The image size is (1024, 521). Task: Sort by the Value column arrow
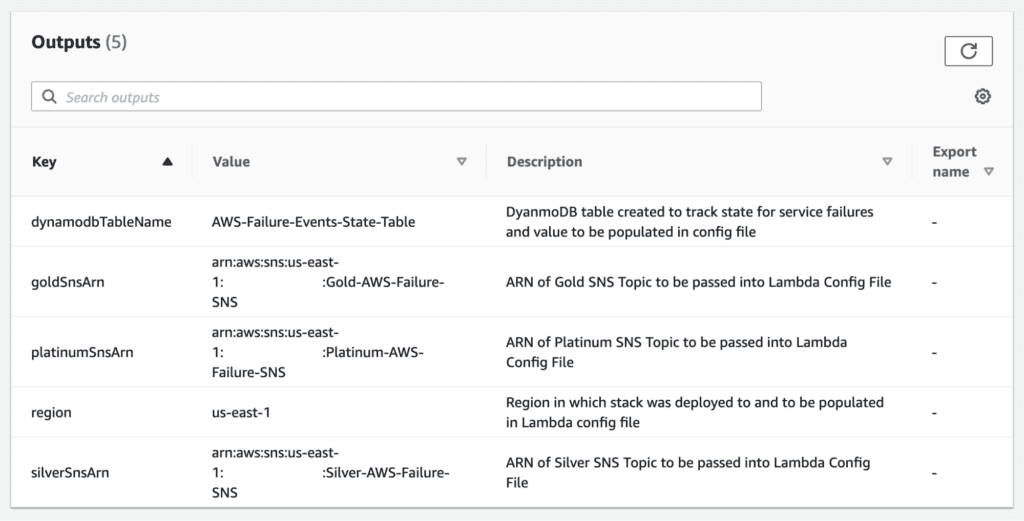(x=461, y=162)
